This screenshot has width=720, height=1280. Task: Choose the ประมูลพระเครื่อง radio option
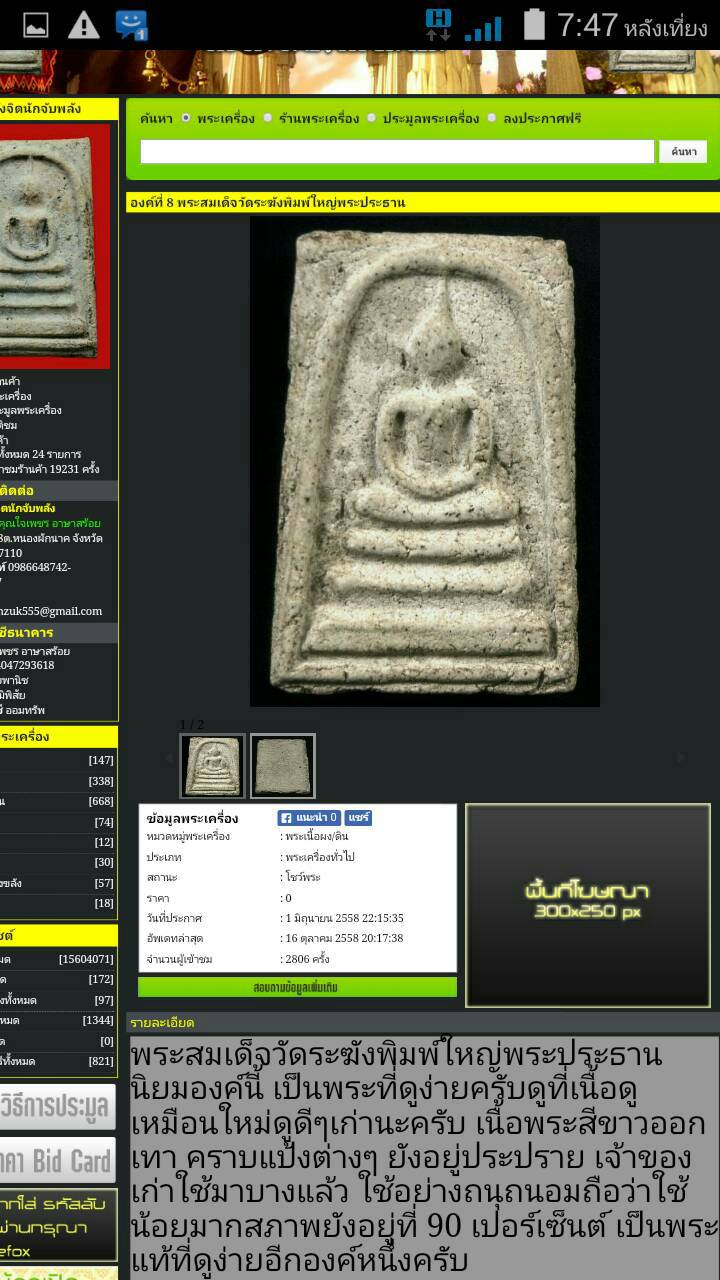coord(372,118)
